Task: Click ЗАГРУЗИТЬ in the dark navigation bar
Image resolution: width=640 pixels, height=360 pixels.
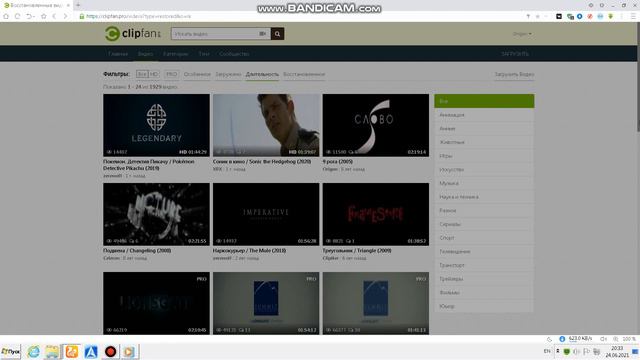Action: tap(515, 54)
